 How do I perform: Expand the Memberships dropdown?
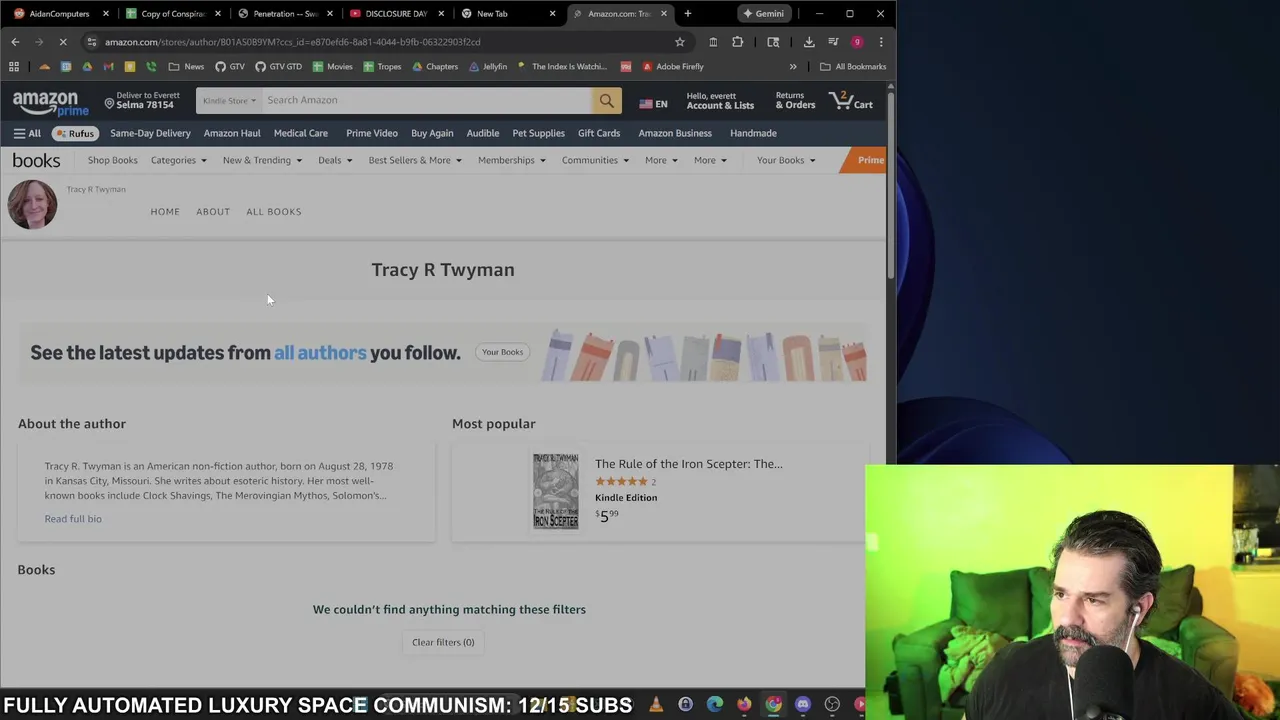pyautogui.click(x=512, y=160)
